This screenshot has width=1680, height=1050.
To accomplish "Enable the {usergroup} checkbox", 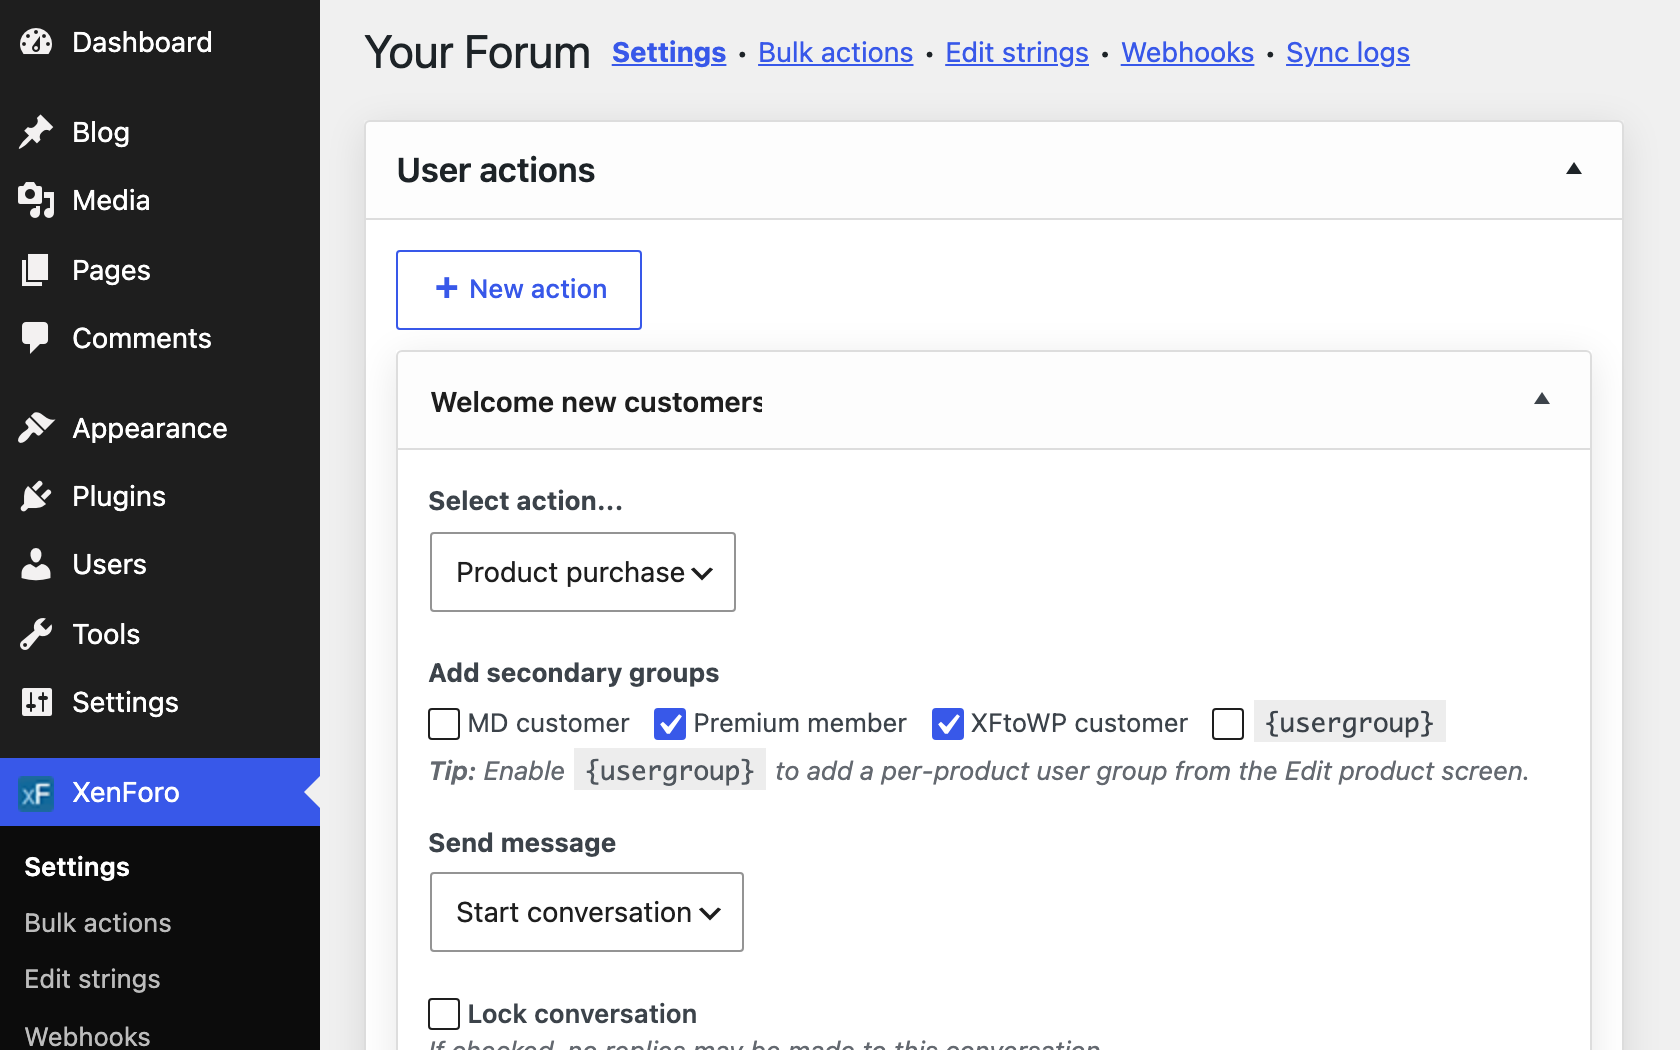I will (1228, 723).
